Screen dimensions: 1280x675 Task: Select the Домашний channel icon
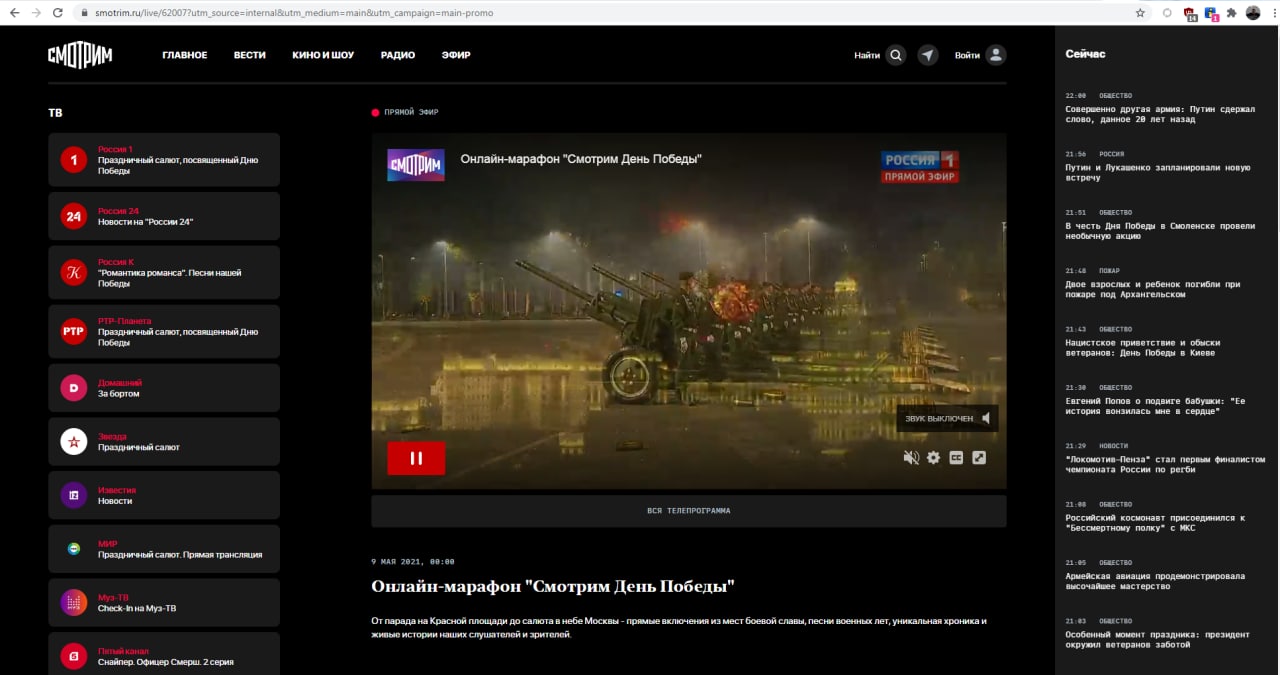point(74,388)
